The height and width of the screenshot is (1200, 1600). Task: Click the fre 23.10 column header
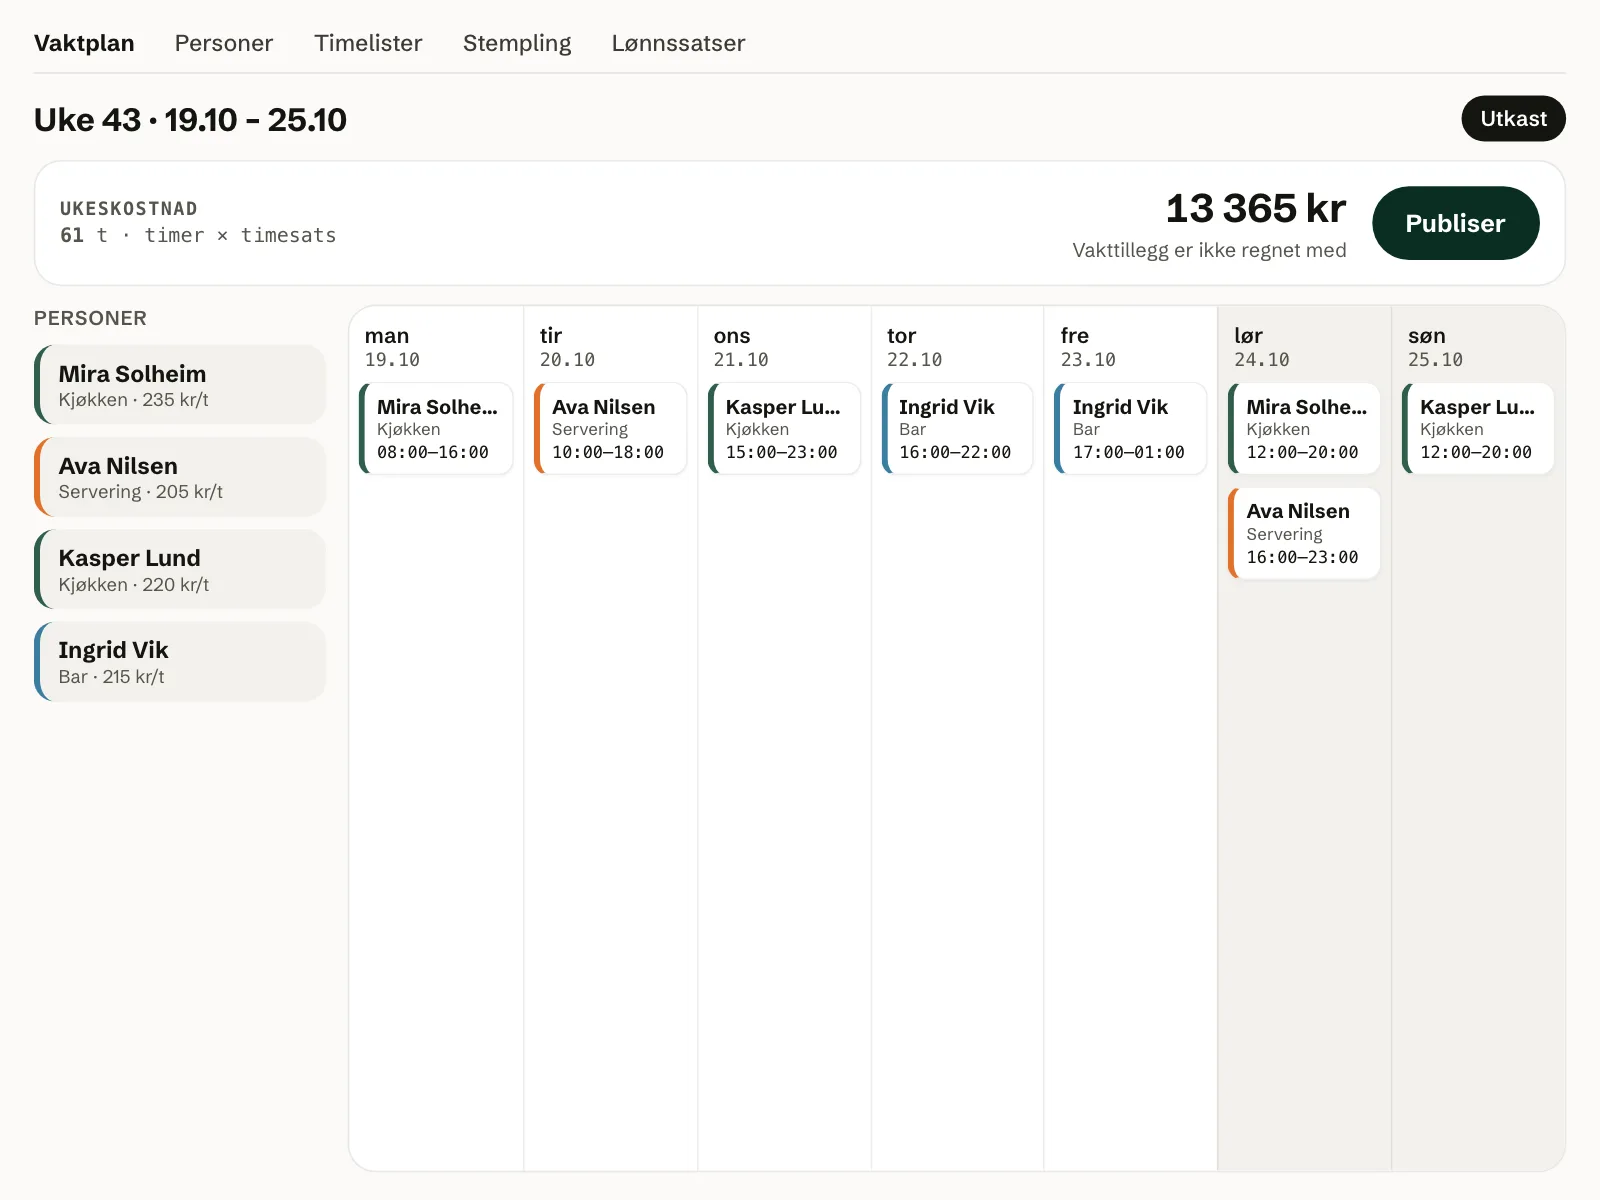pos(1088,347)
